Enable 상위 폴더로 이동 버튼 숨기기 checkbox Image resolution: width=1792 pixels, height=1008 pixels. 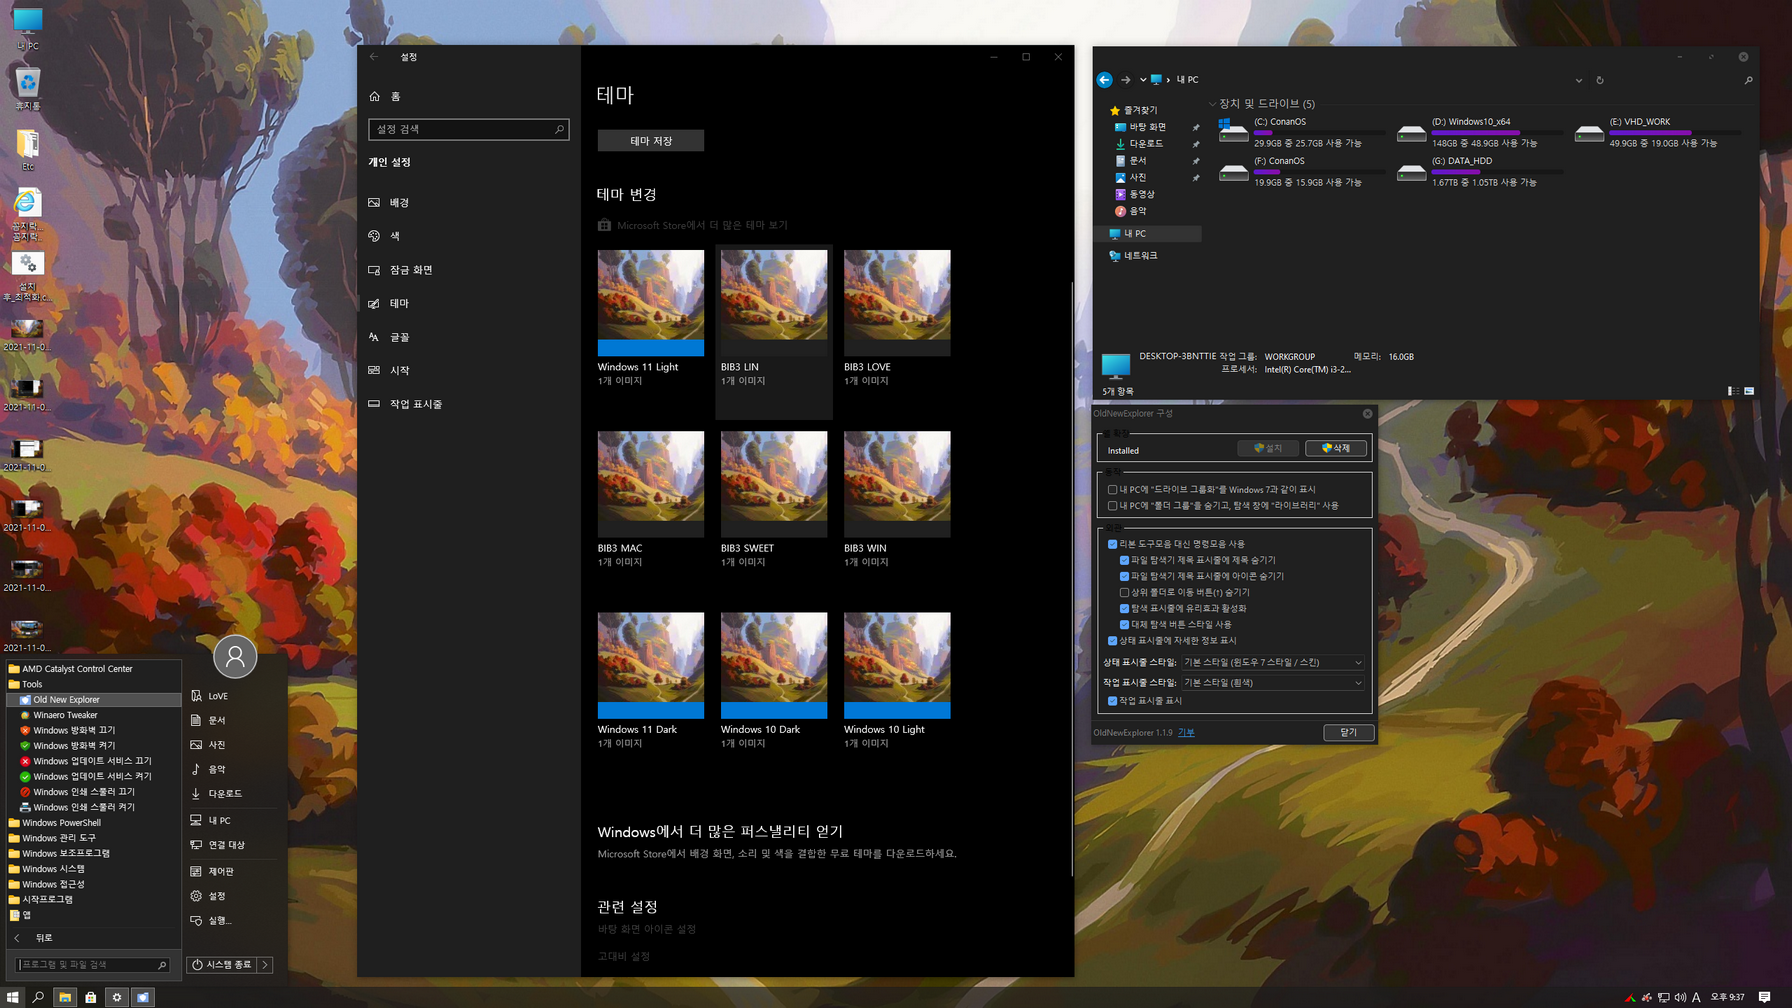pos(1124,592)
